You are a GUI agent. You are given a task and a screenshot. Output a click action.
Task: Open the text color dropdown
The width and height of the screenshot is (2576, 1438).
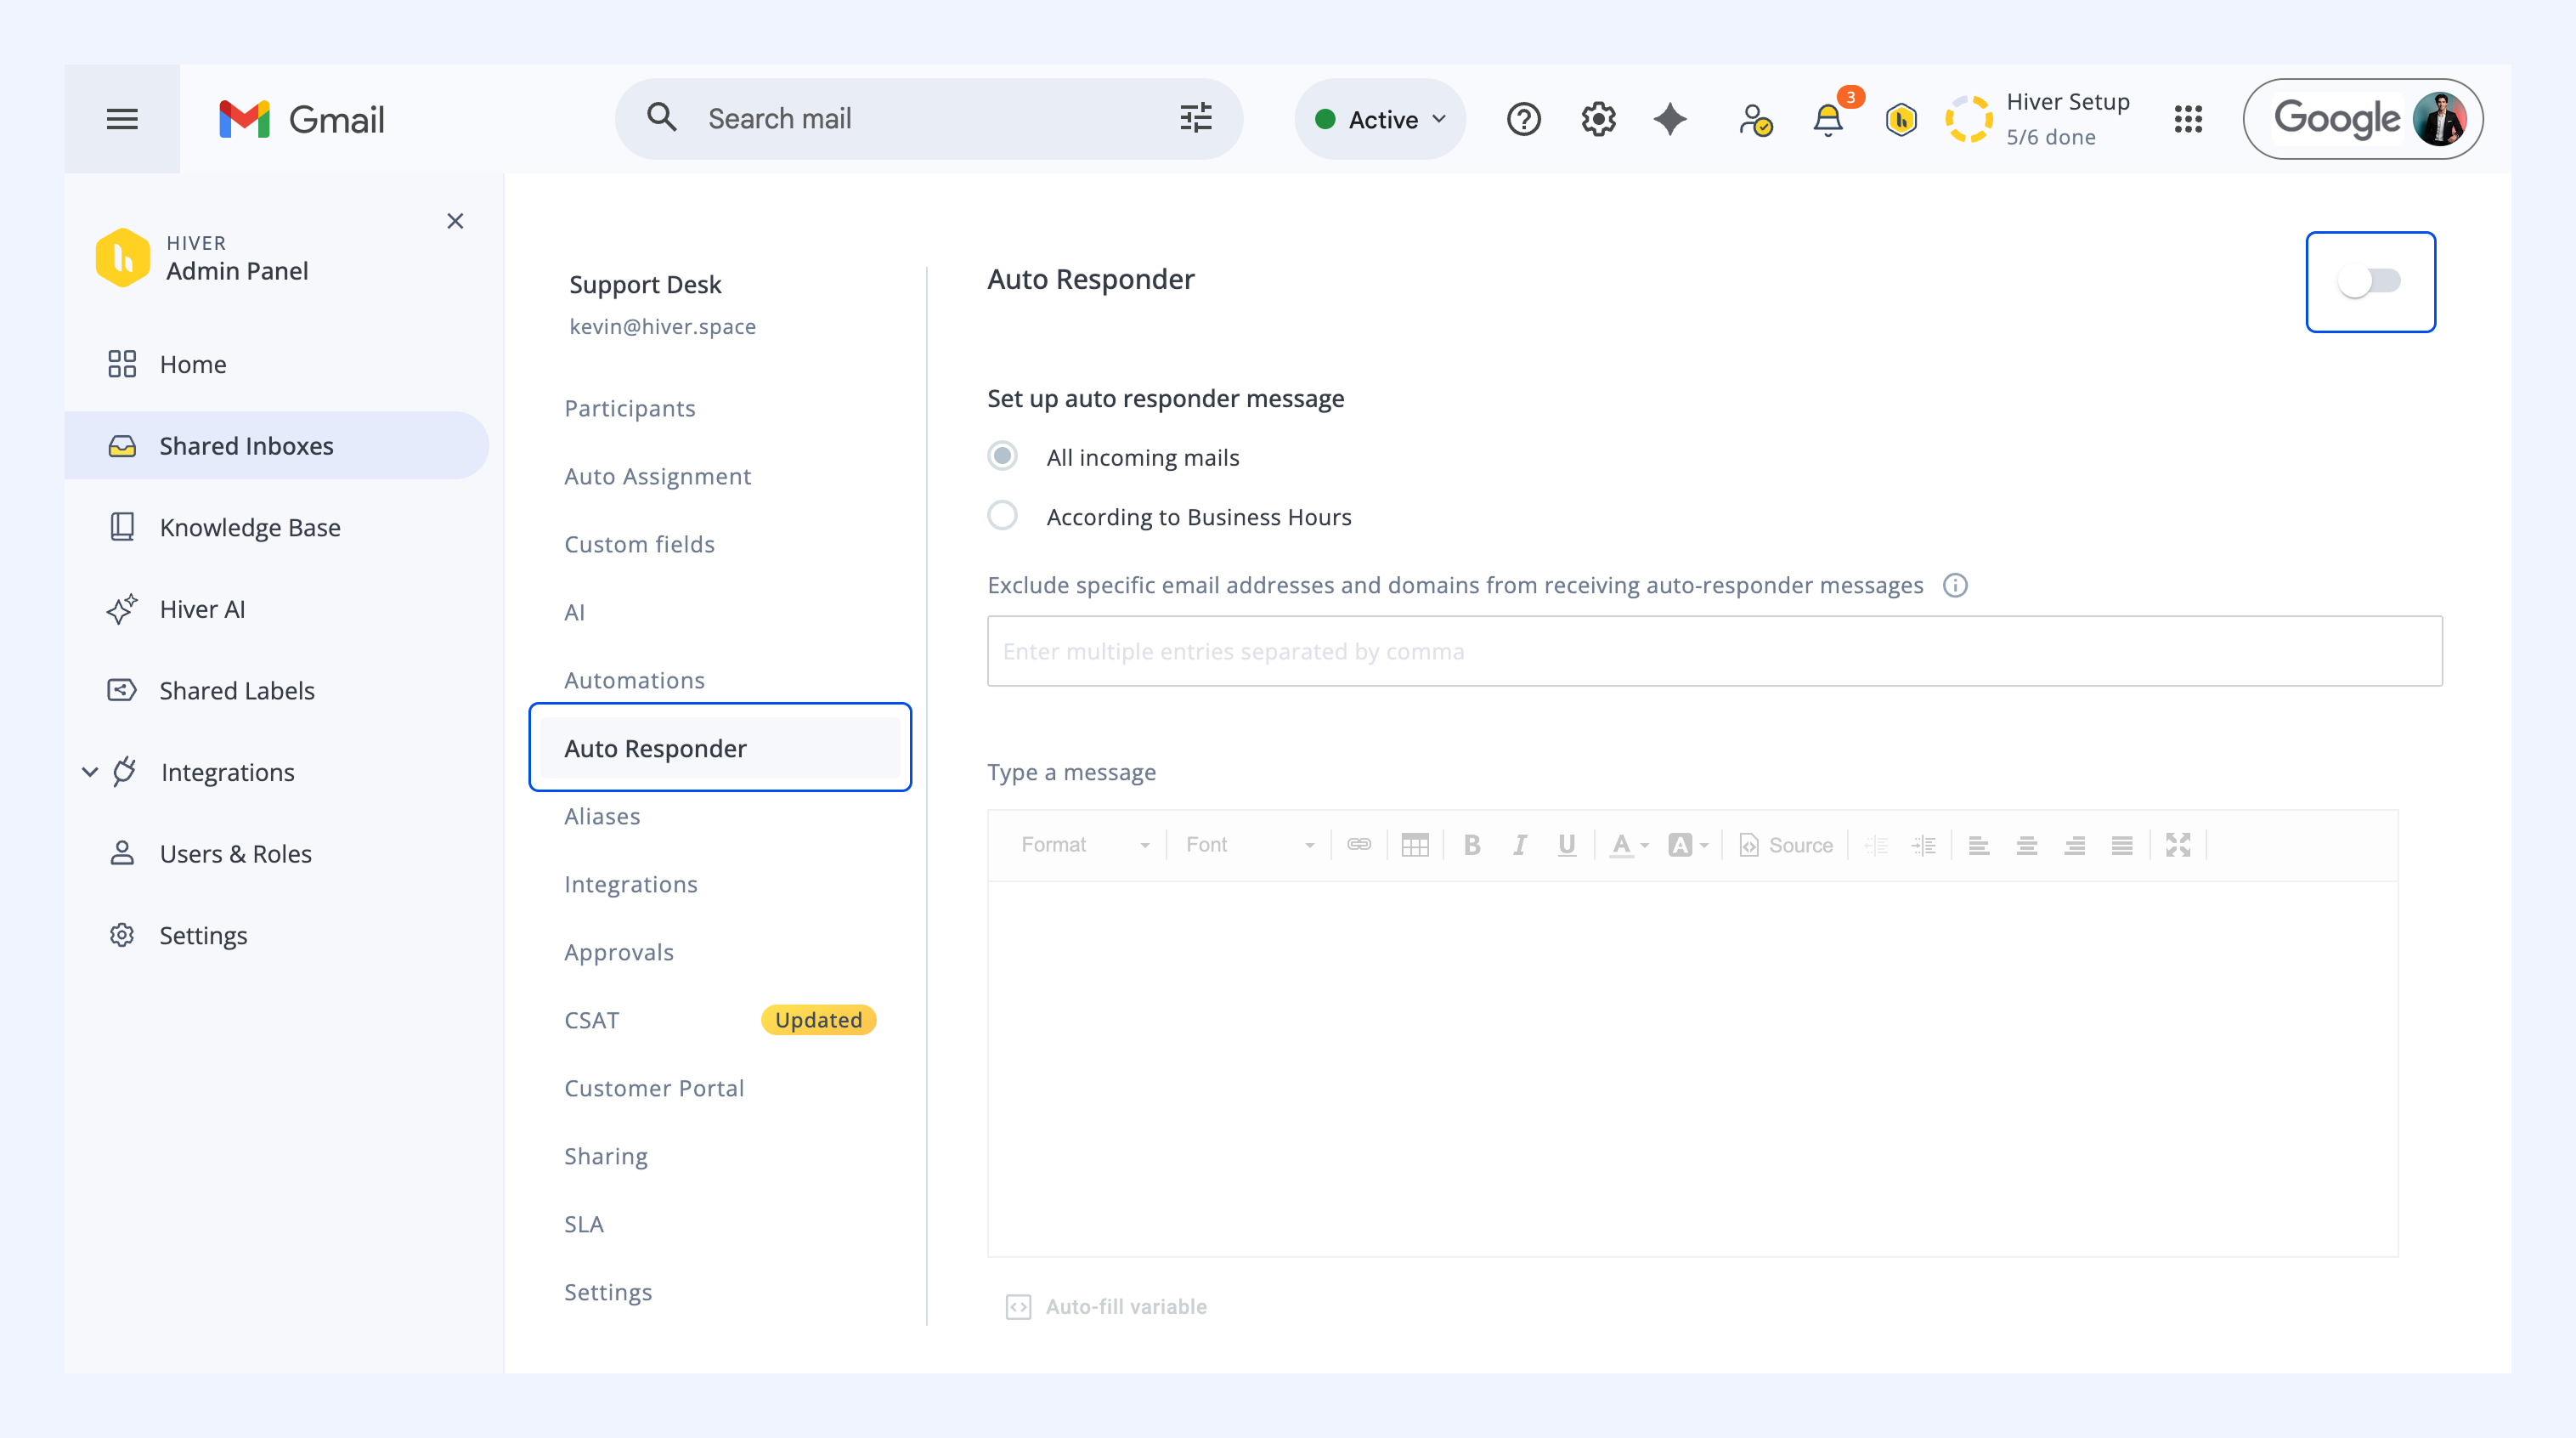click(x=1629, y=845)
